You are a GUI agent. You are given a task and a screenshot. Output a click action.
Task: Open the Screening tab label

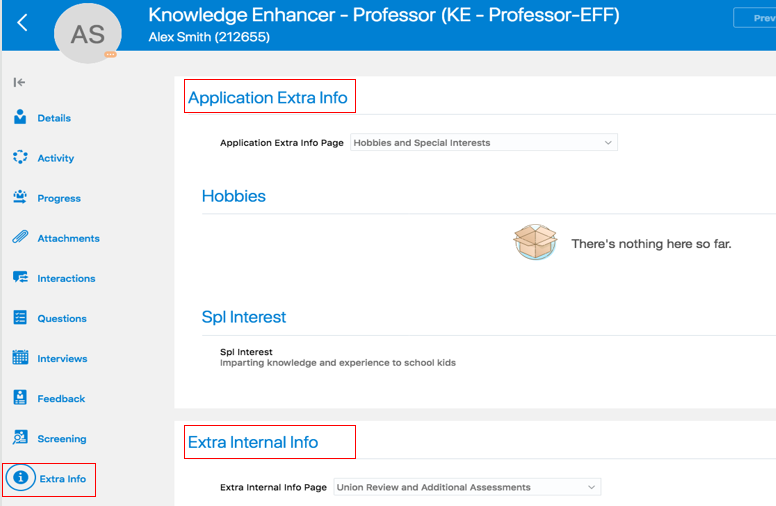[62, 439]
